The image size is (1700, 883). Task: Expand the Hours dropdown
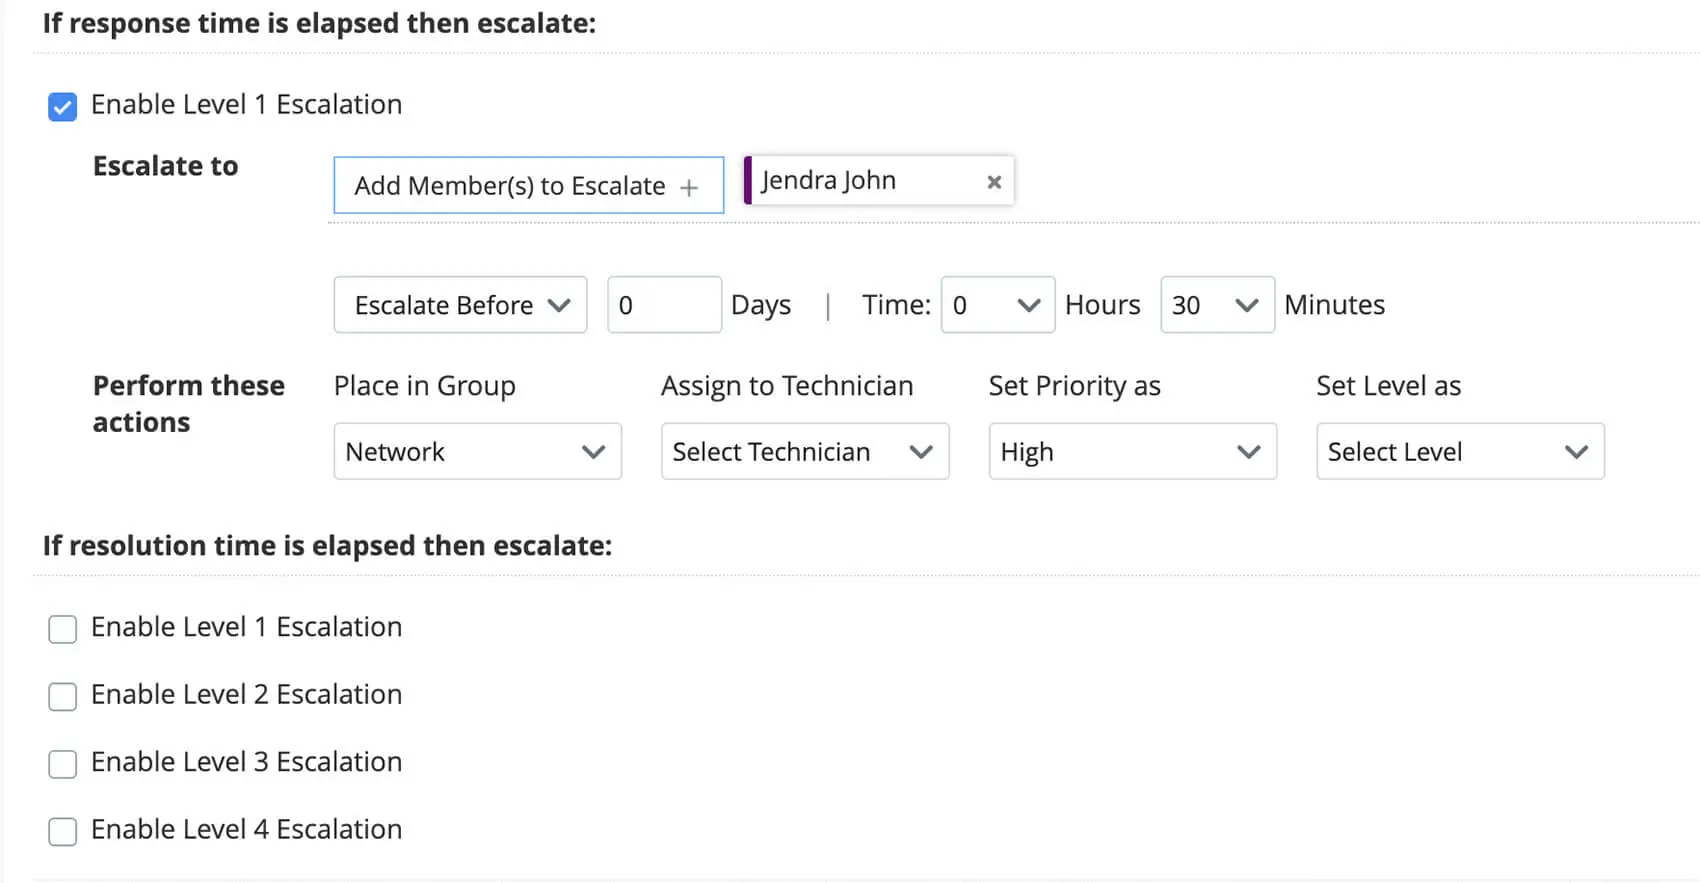click(997, 305)
